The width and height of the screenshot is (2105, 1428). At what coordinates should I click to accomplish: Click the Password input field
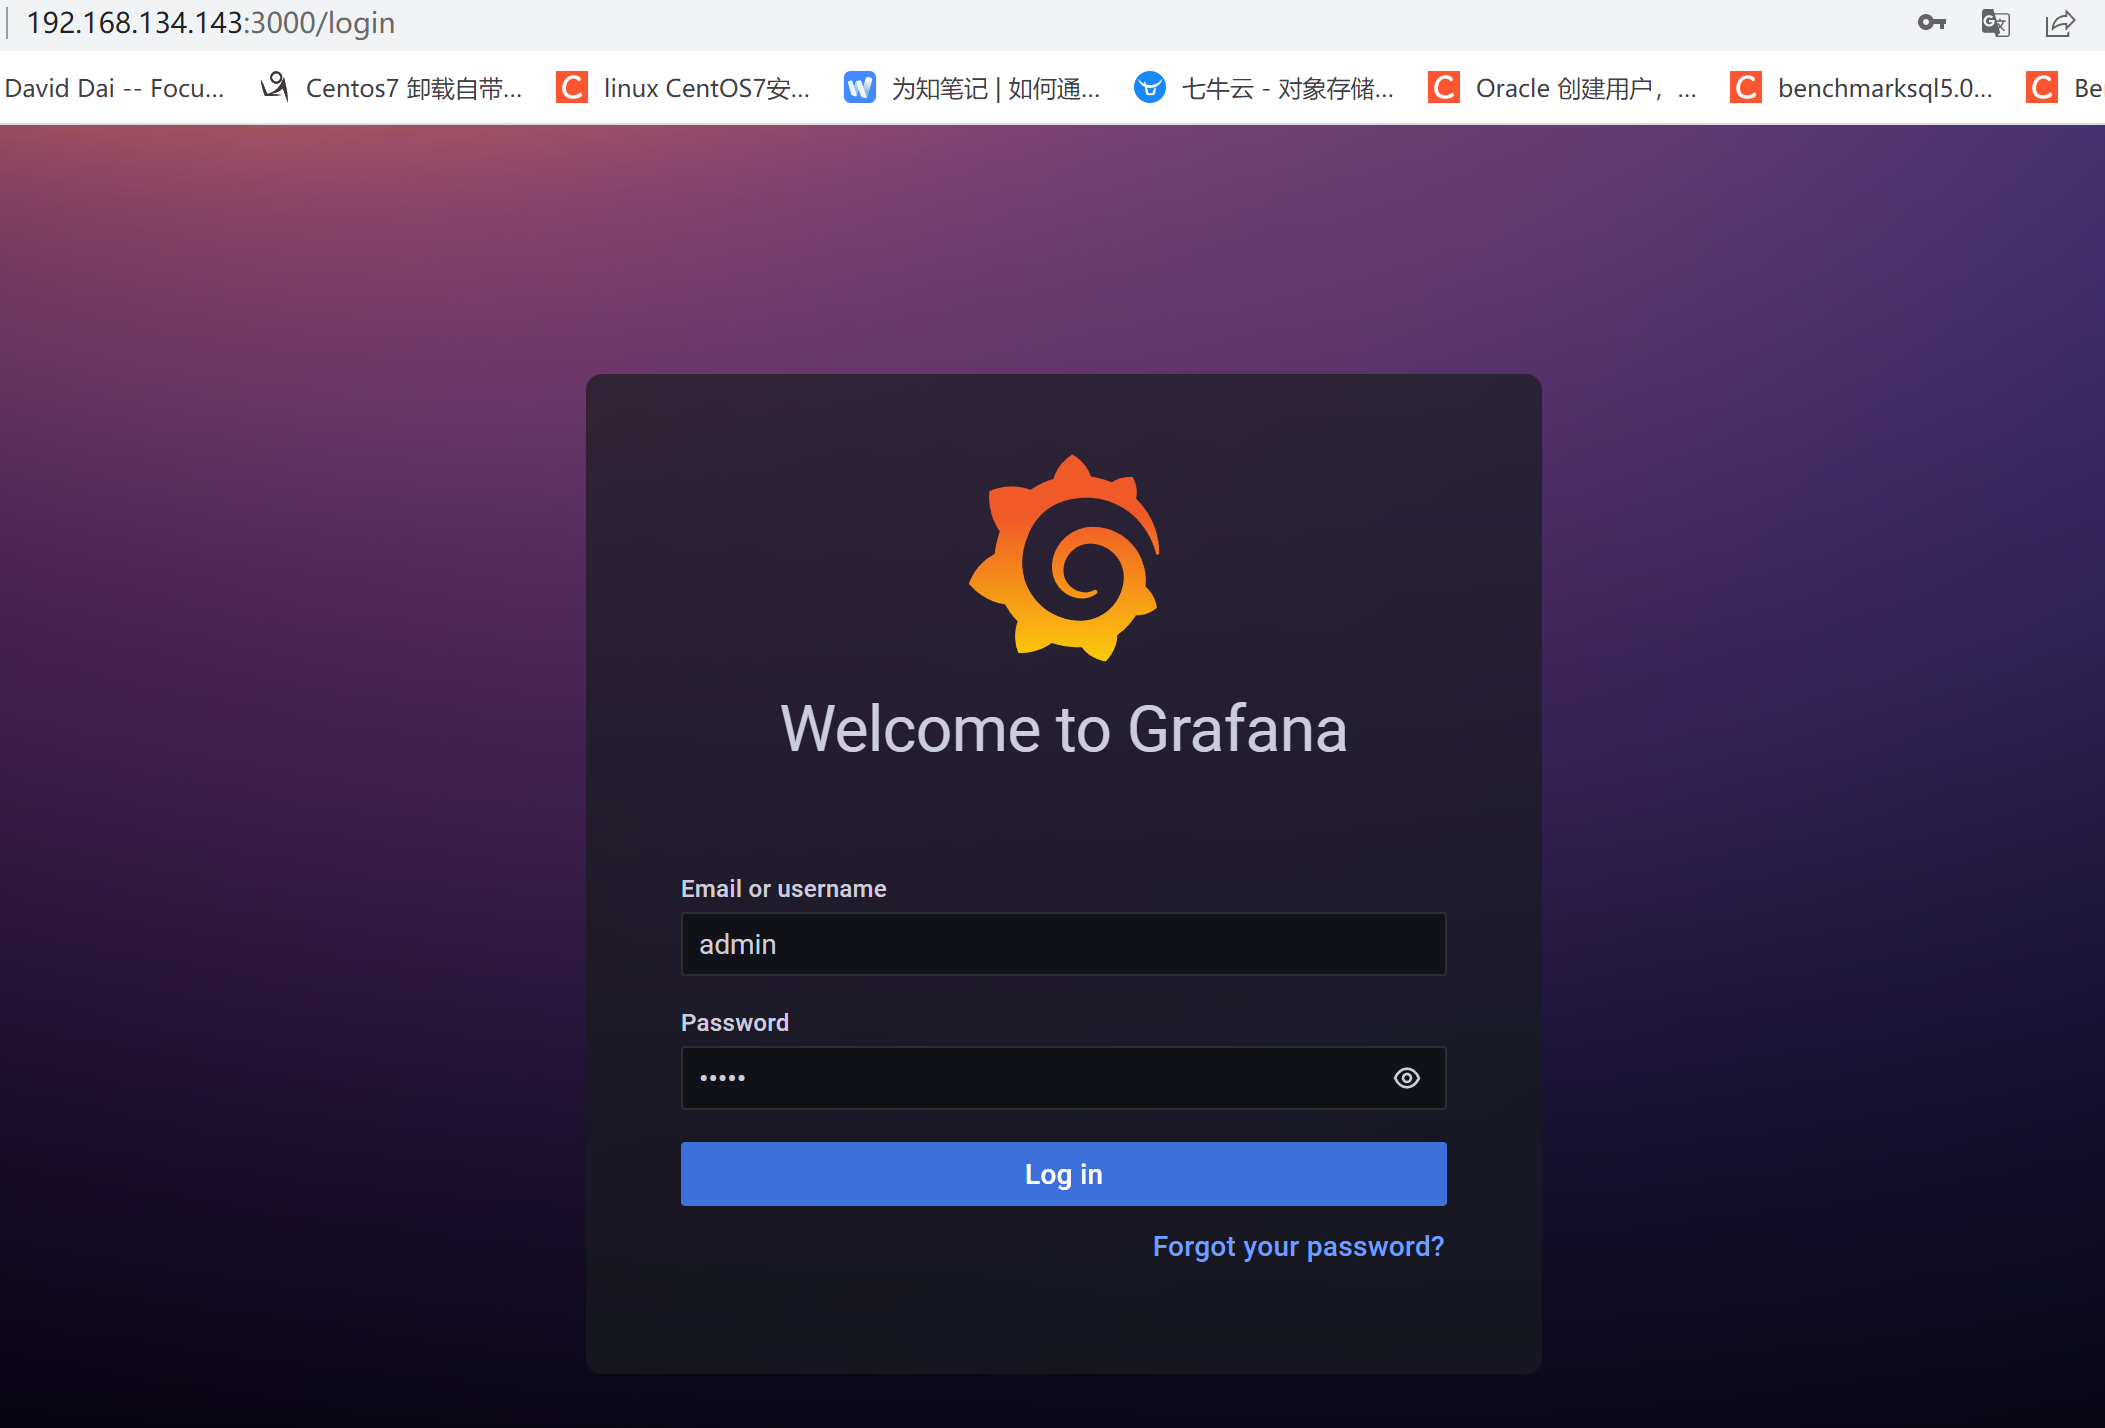coord(1063,1078)
